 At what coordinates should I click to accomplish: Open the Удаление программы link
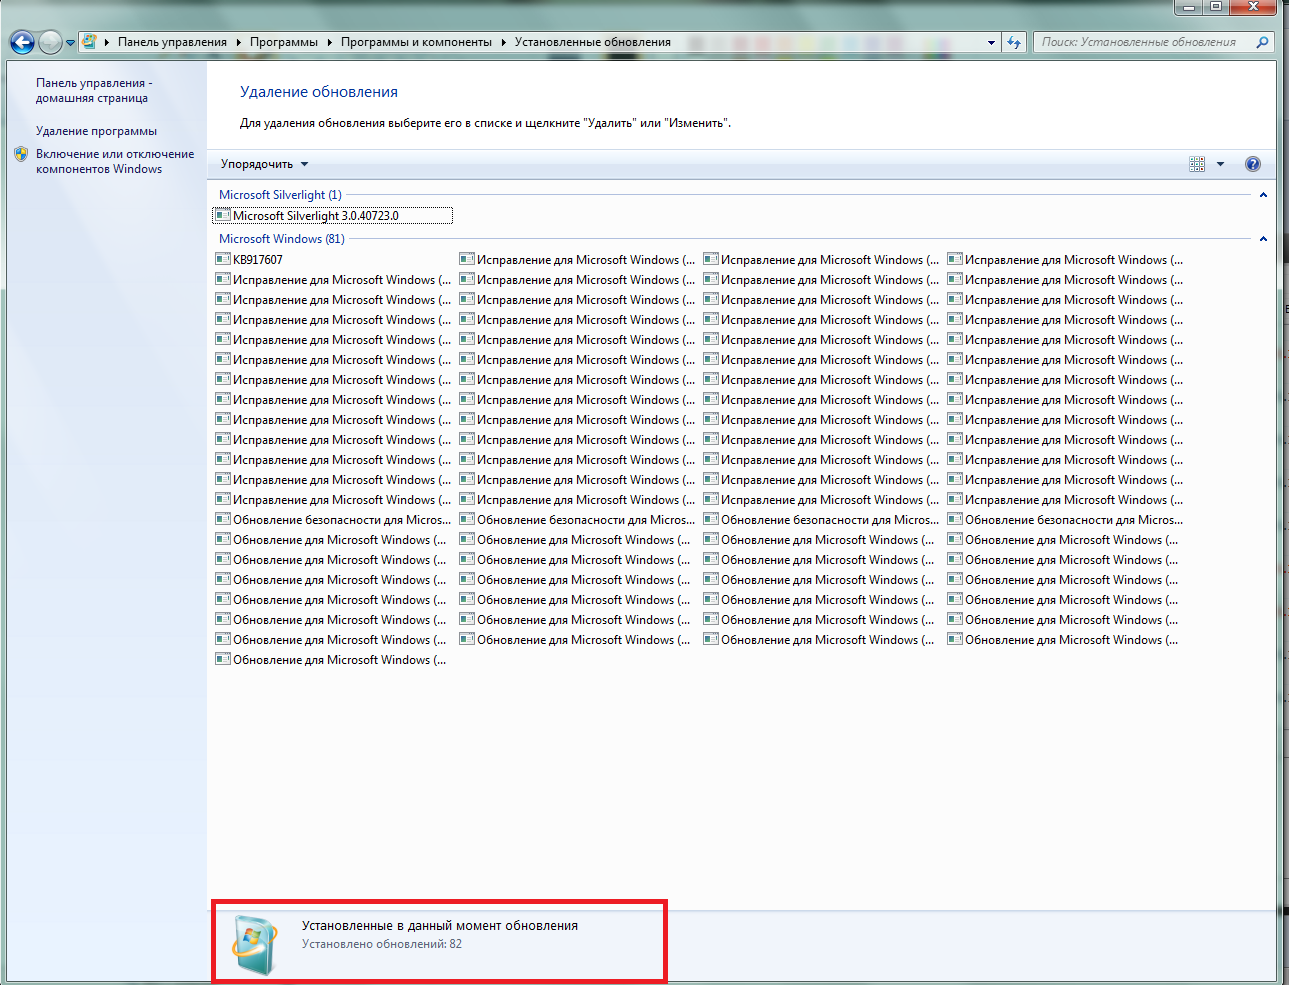tap(96, 131)
